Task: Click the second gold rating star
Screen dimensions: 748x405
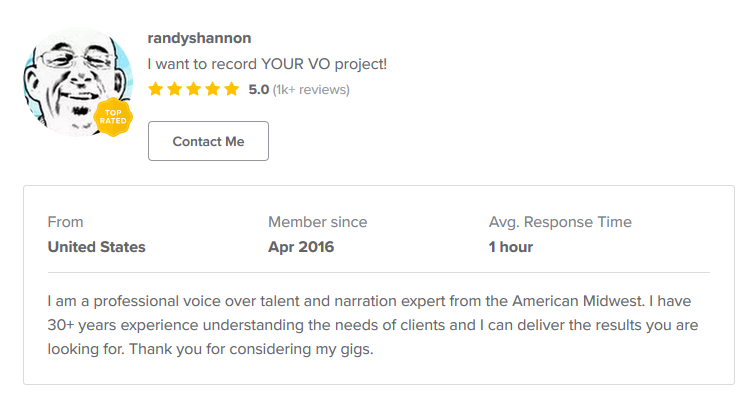Action: click(175, 89)
